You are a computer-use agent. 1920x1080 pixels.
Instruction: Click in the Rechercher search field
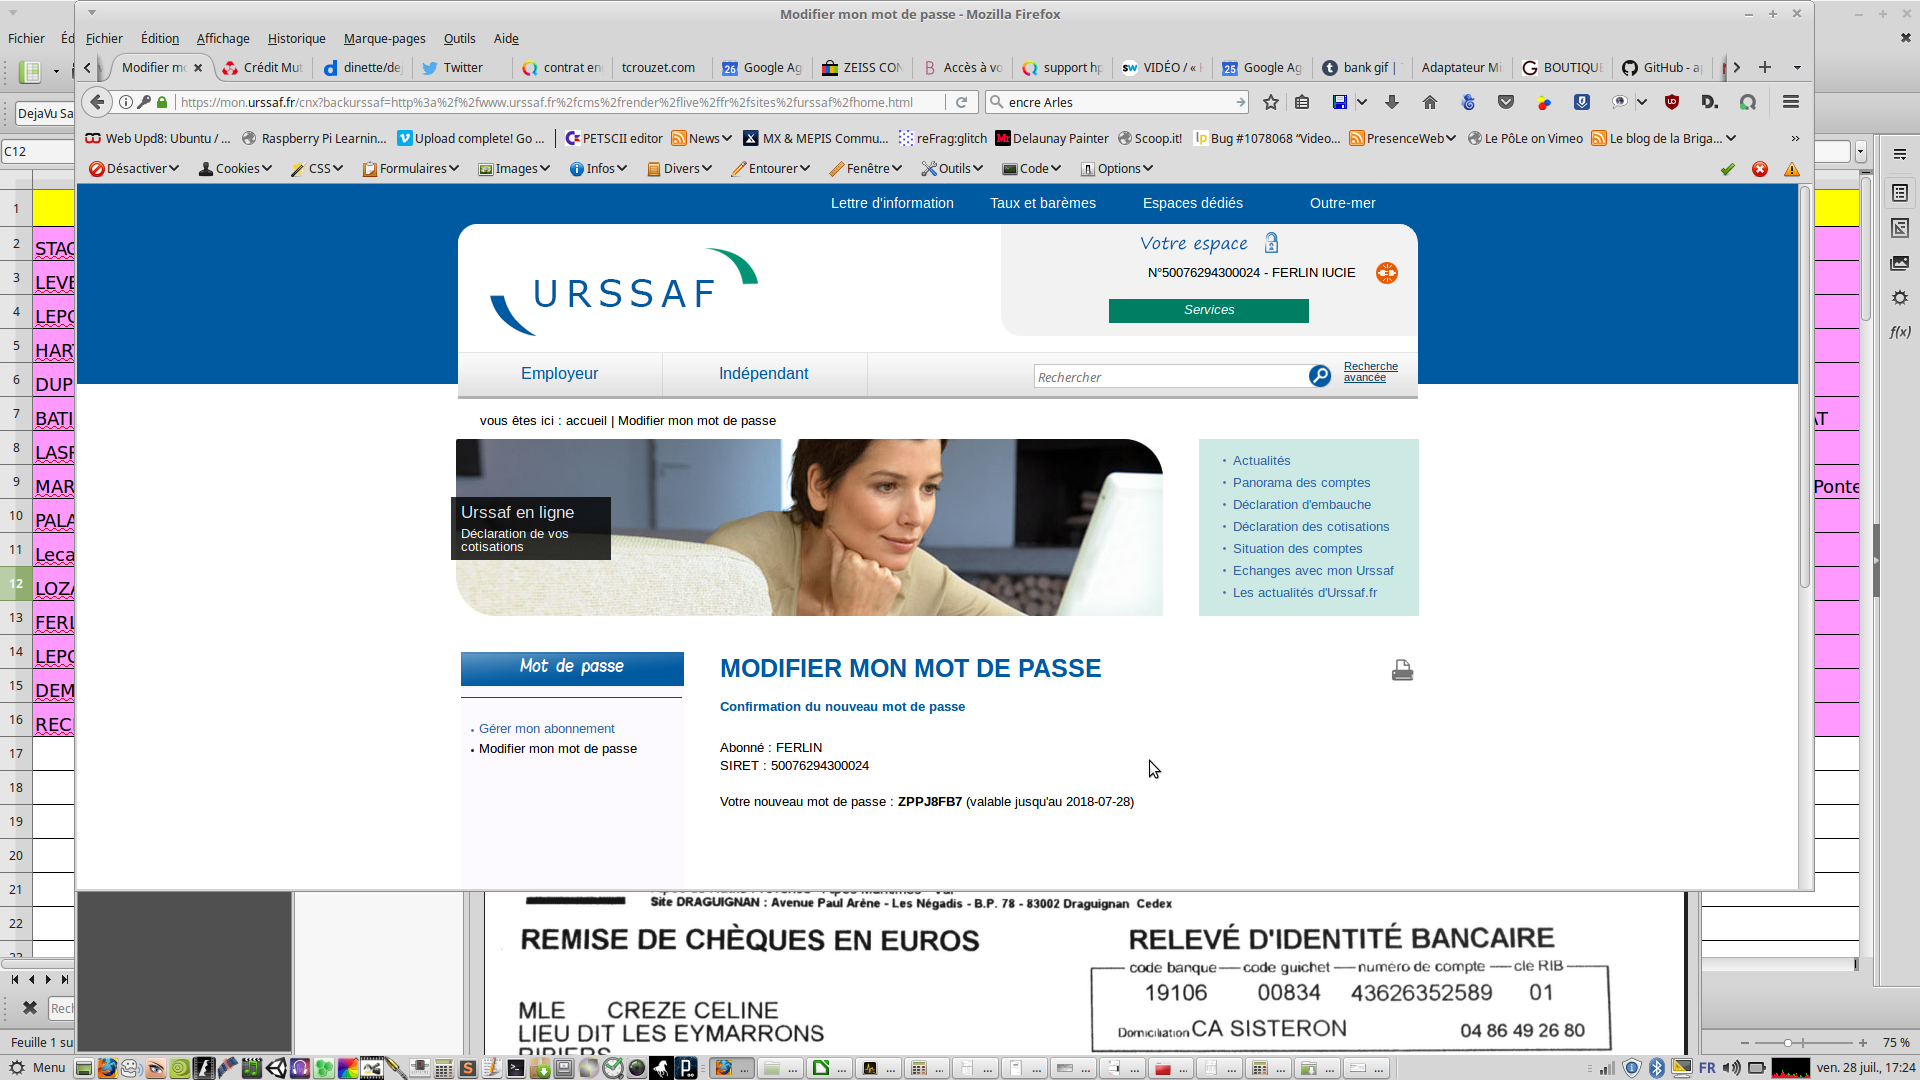(x=1170, y=377)
